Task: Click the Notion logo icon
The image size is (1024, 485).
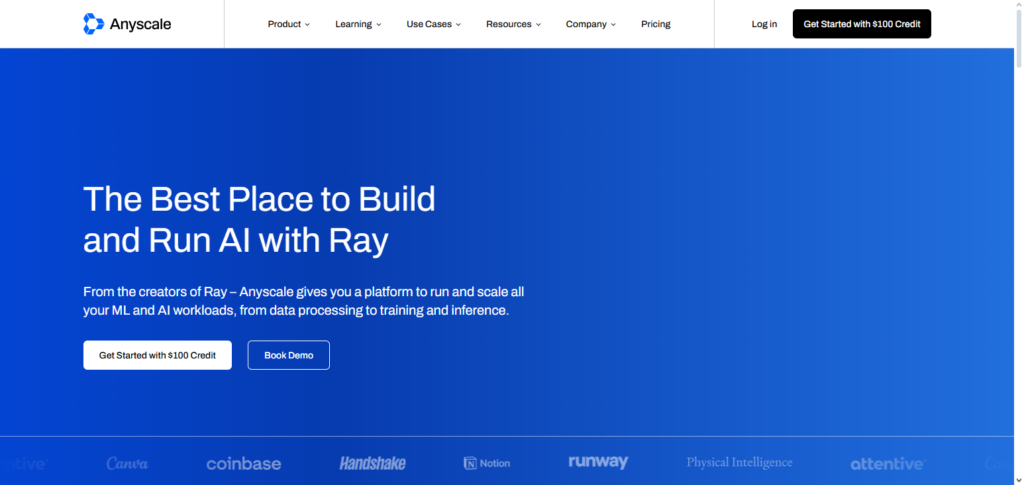Action: 470,463
